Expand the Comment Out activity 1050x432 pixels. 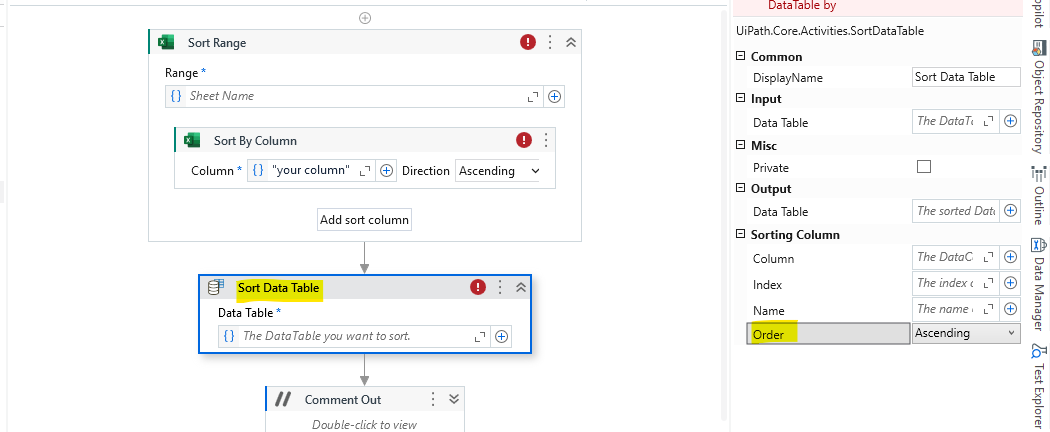pos(454,399)
